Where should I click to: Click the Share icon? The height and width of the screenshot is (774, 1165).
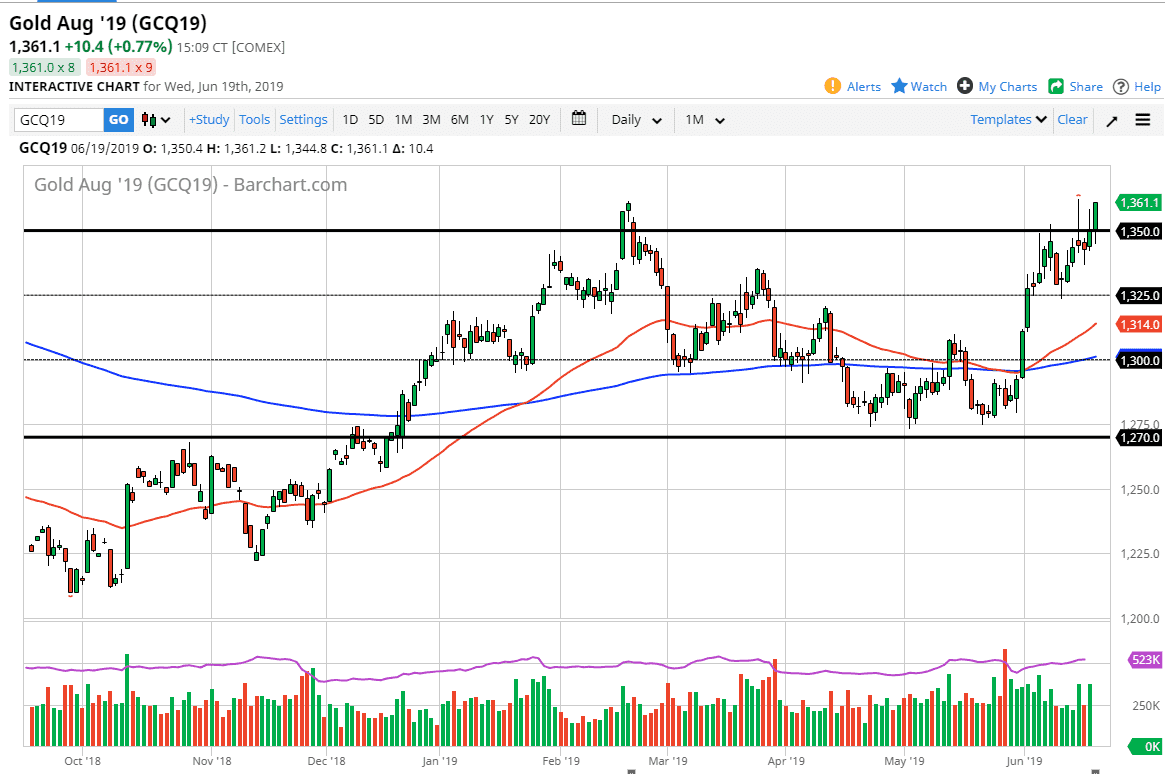click(x=1056, y=86)
